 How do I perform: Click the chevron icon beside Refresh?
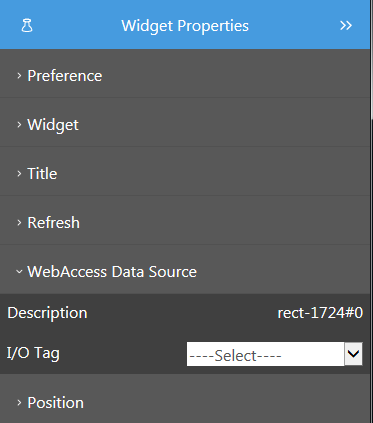pyautogui.click(x=19, y=223)
